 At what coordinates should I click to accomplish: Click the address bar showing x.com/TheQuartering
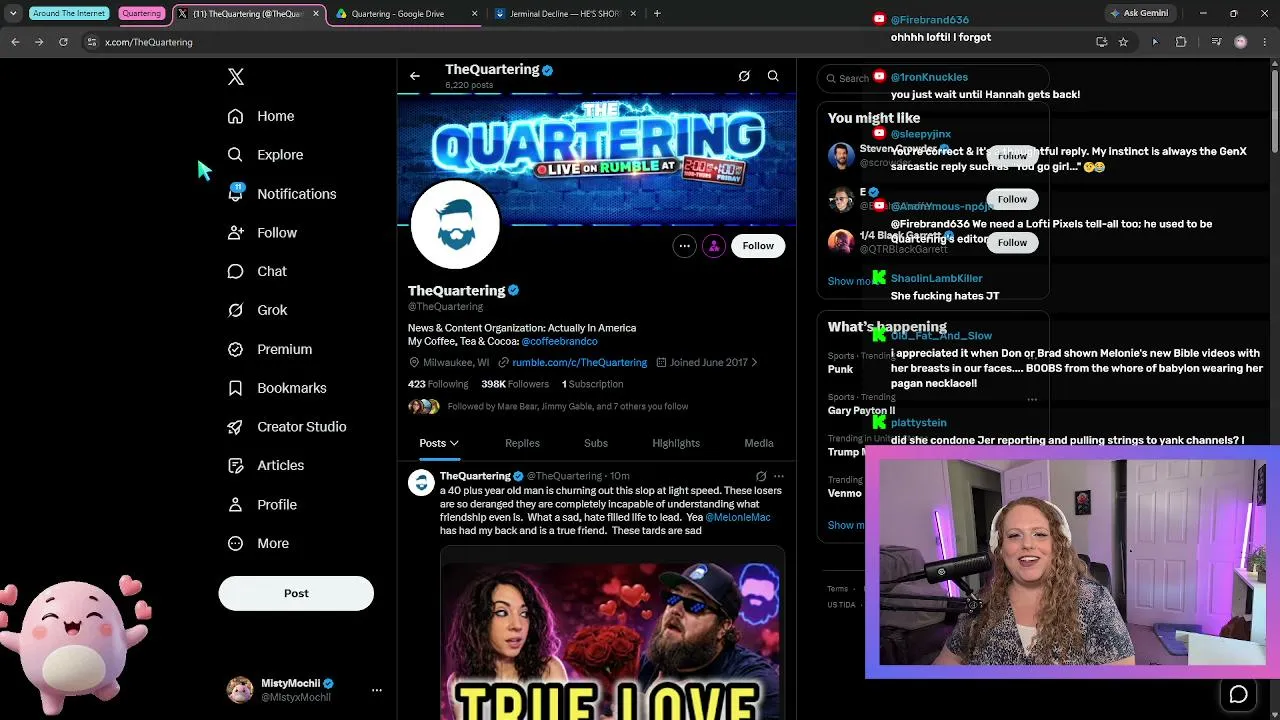590,42
